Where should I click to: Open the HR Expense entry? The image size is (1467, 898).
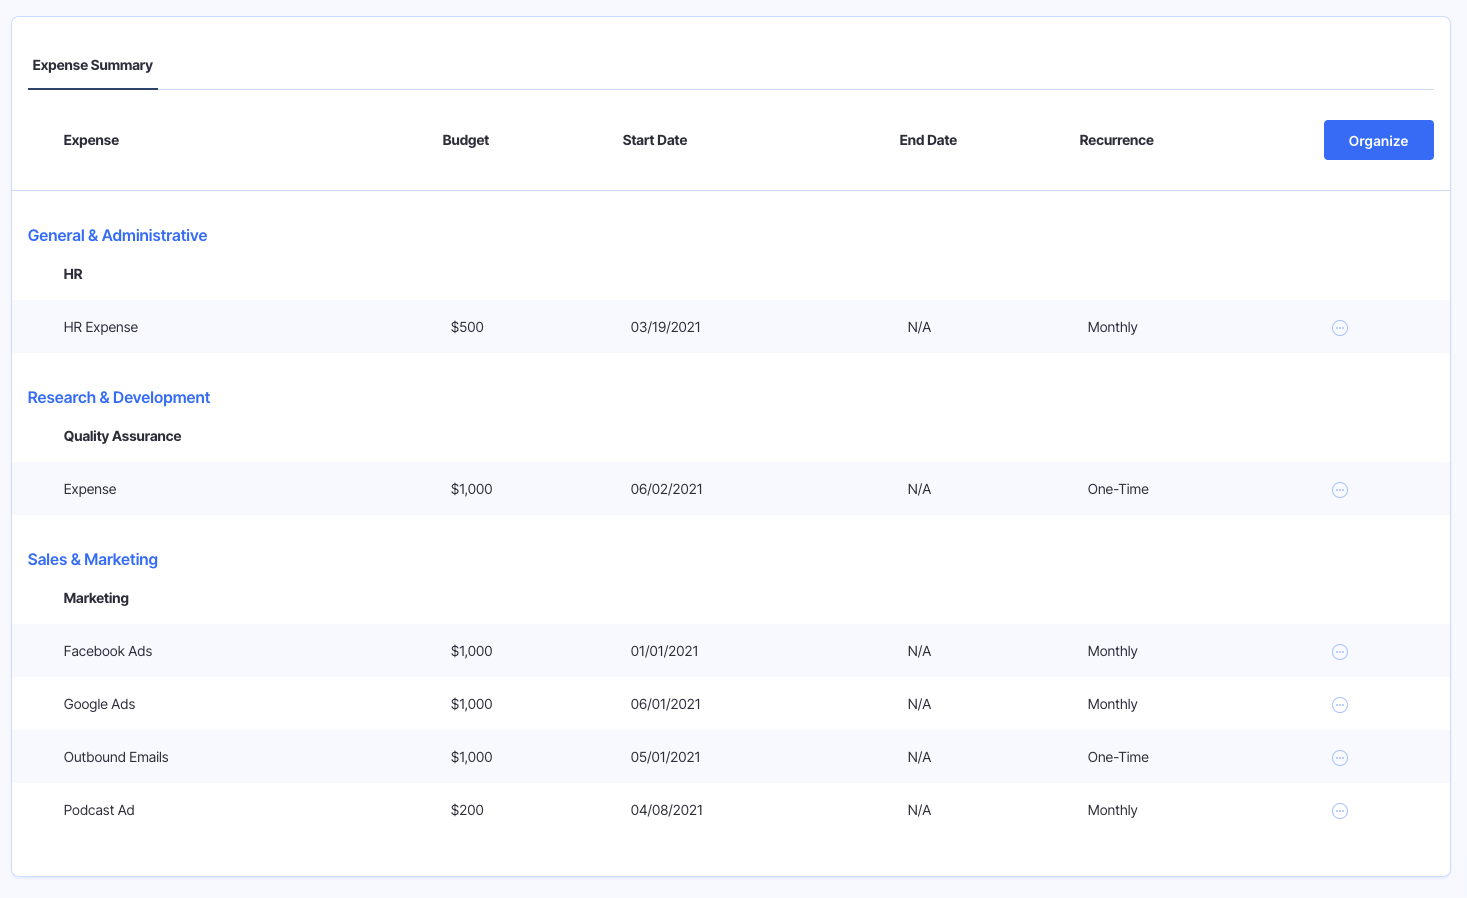[100, 327]
